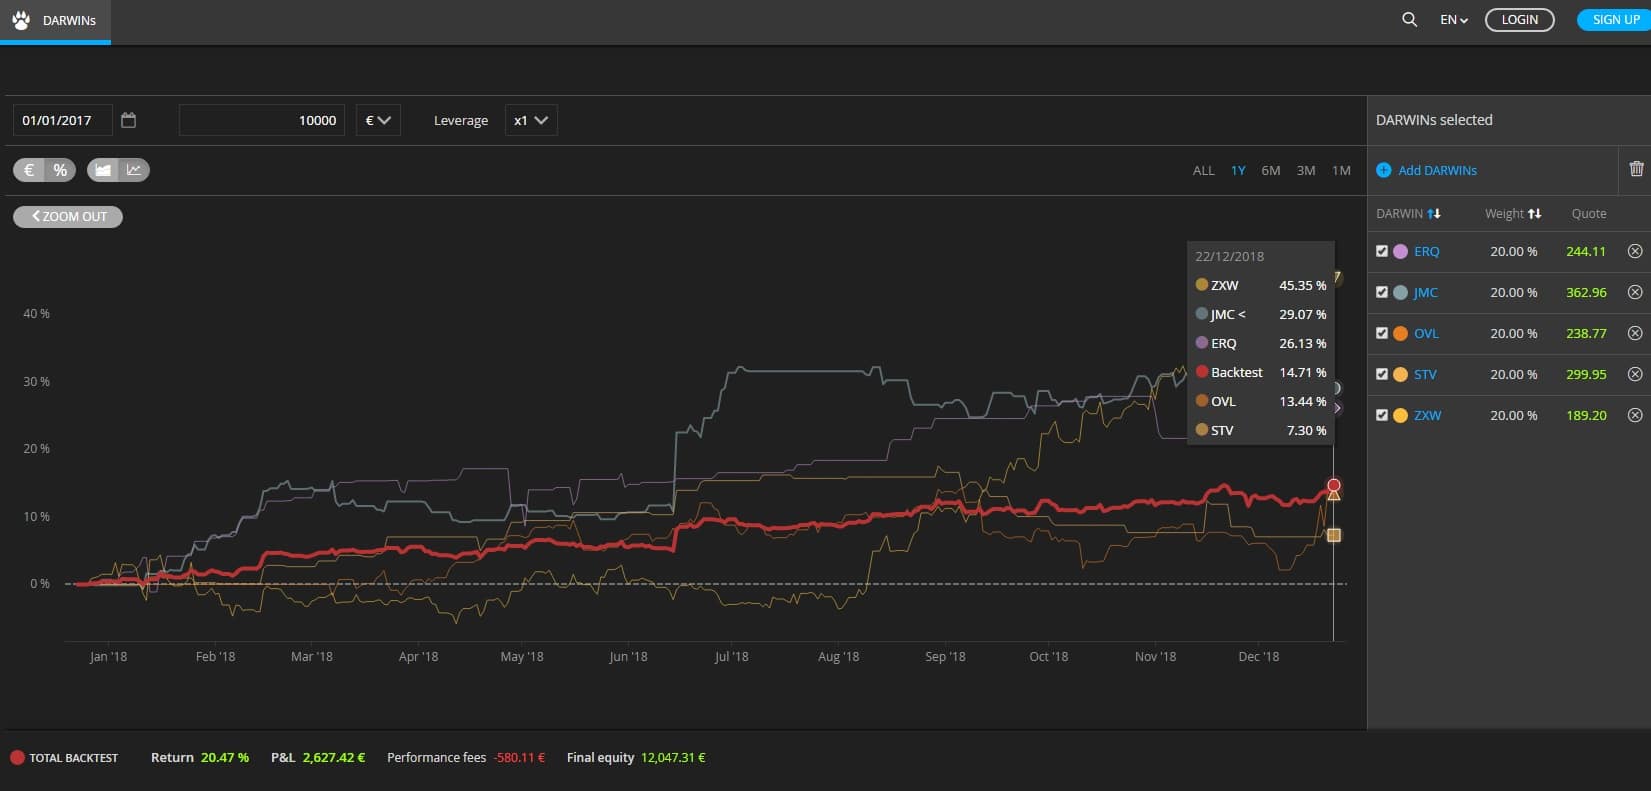
Task: Click the Quote column header
Action: [x=1588, y=213]
